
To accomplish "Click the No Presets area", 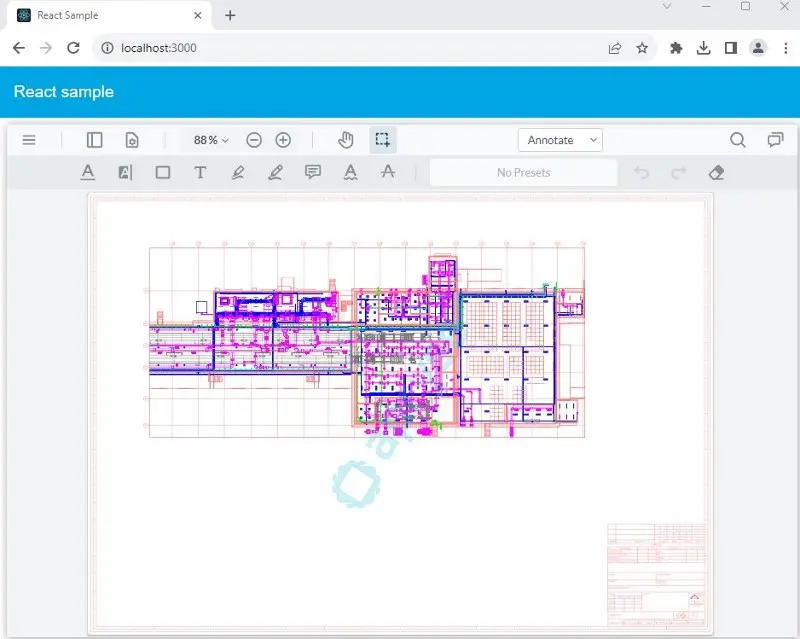I will [523, 173].
